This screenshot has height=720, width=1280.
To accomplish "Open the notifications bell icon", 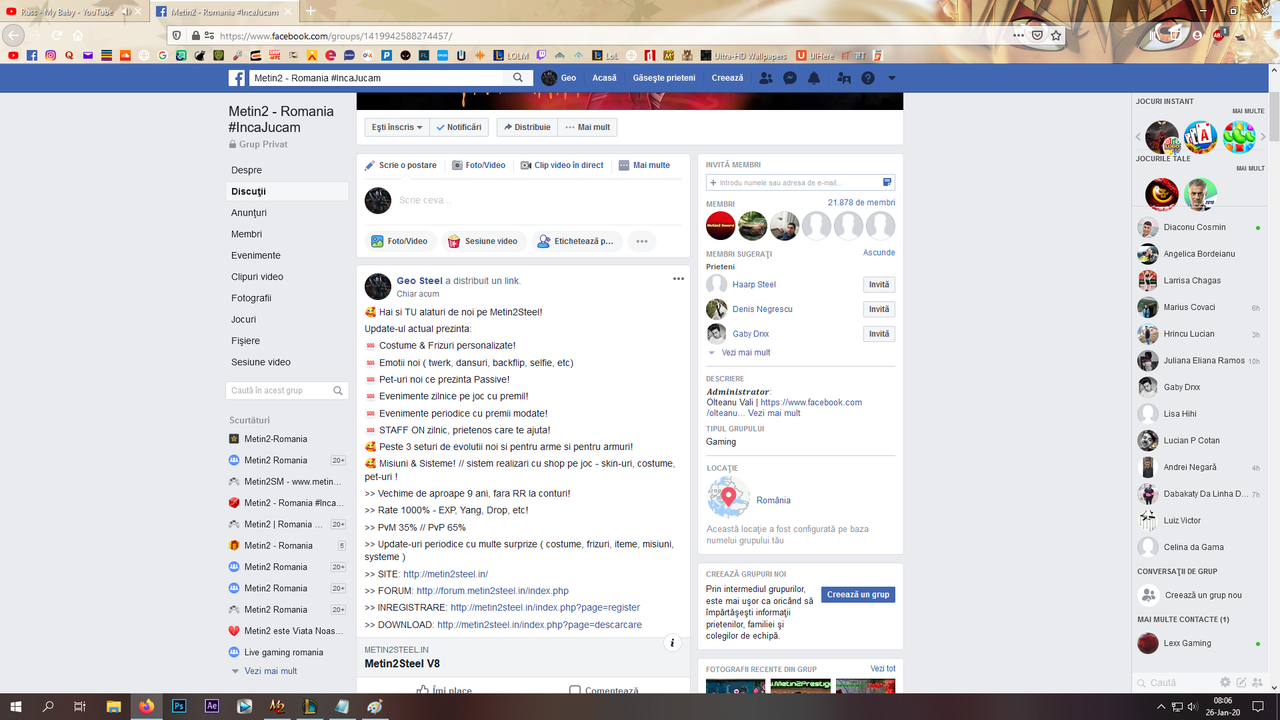I will (814, 78).
